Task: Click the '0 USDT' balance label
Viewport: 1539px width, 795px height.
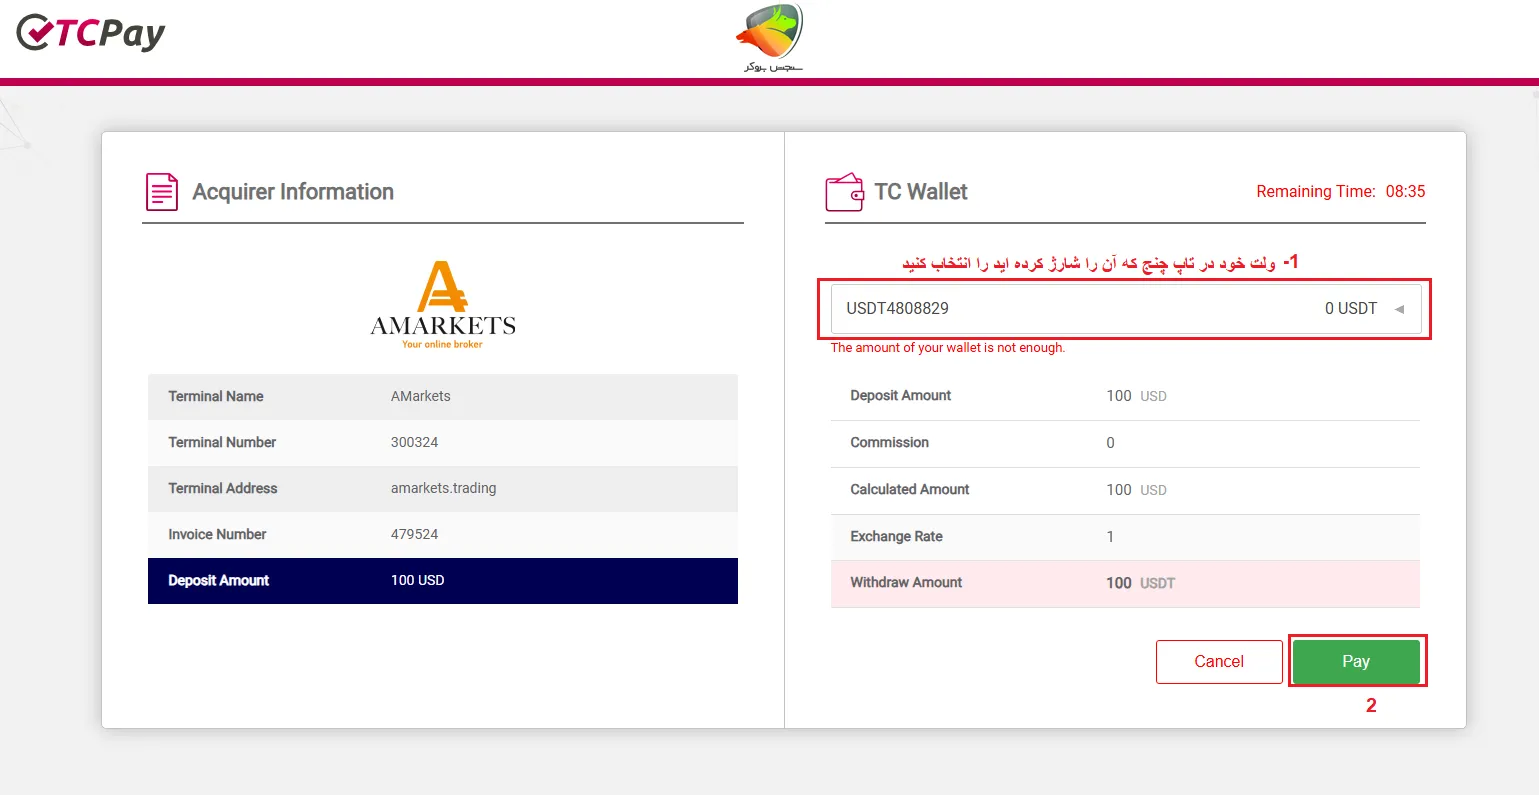Action: [x=1350, y=308]
